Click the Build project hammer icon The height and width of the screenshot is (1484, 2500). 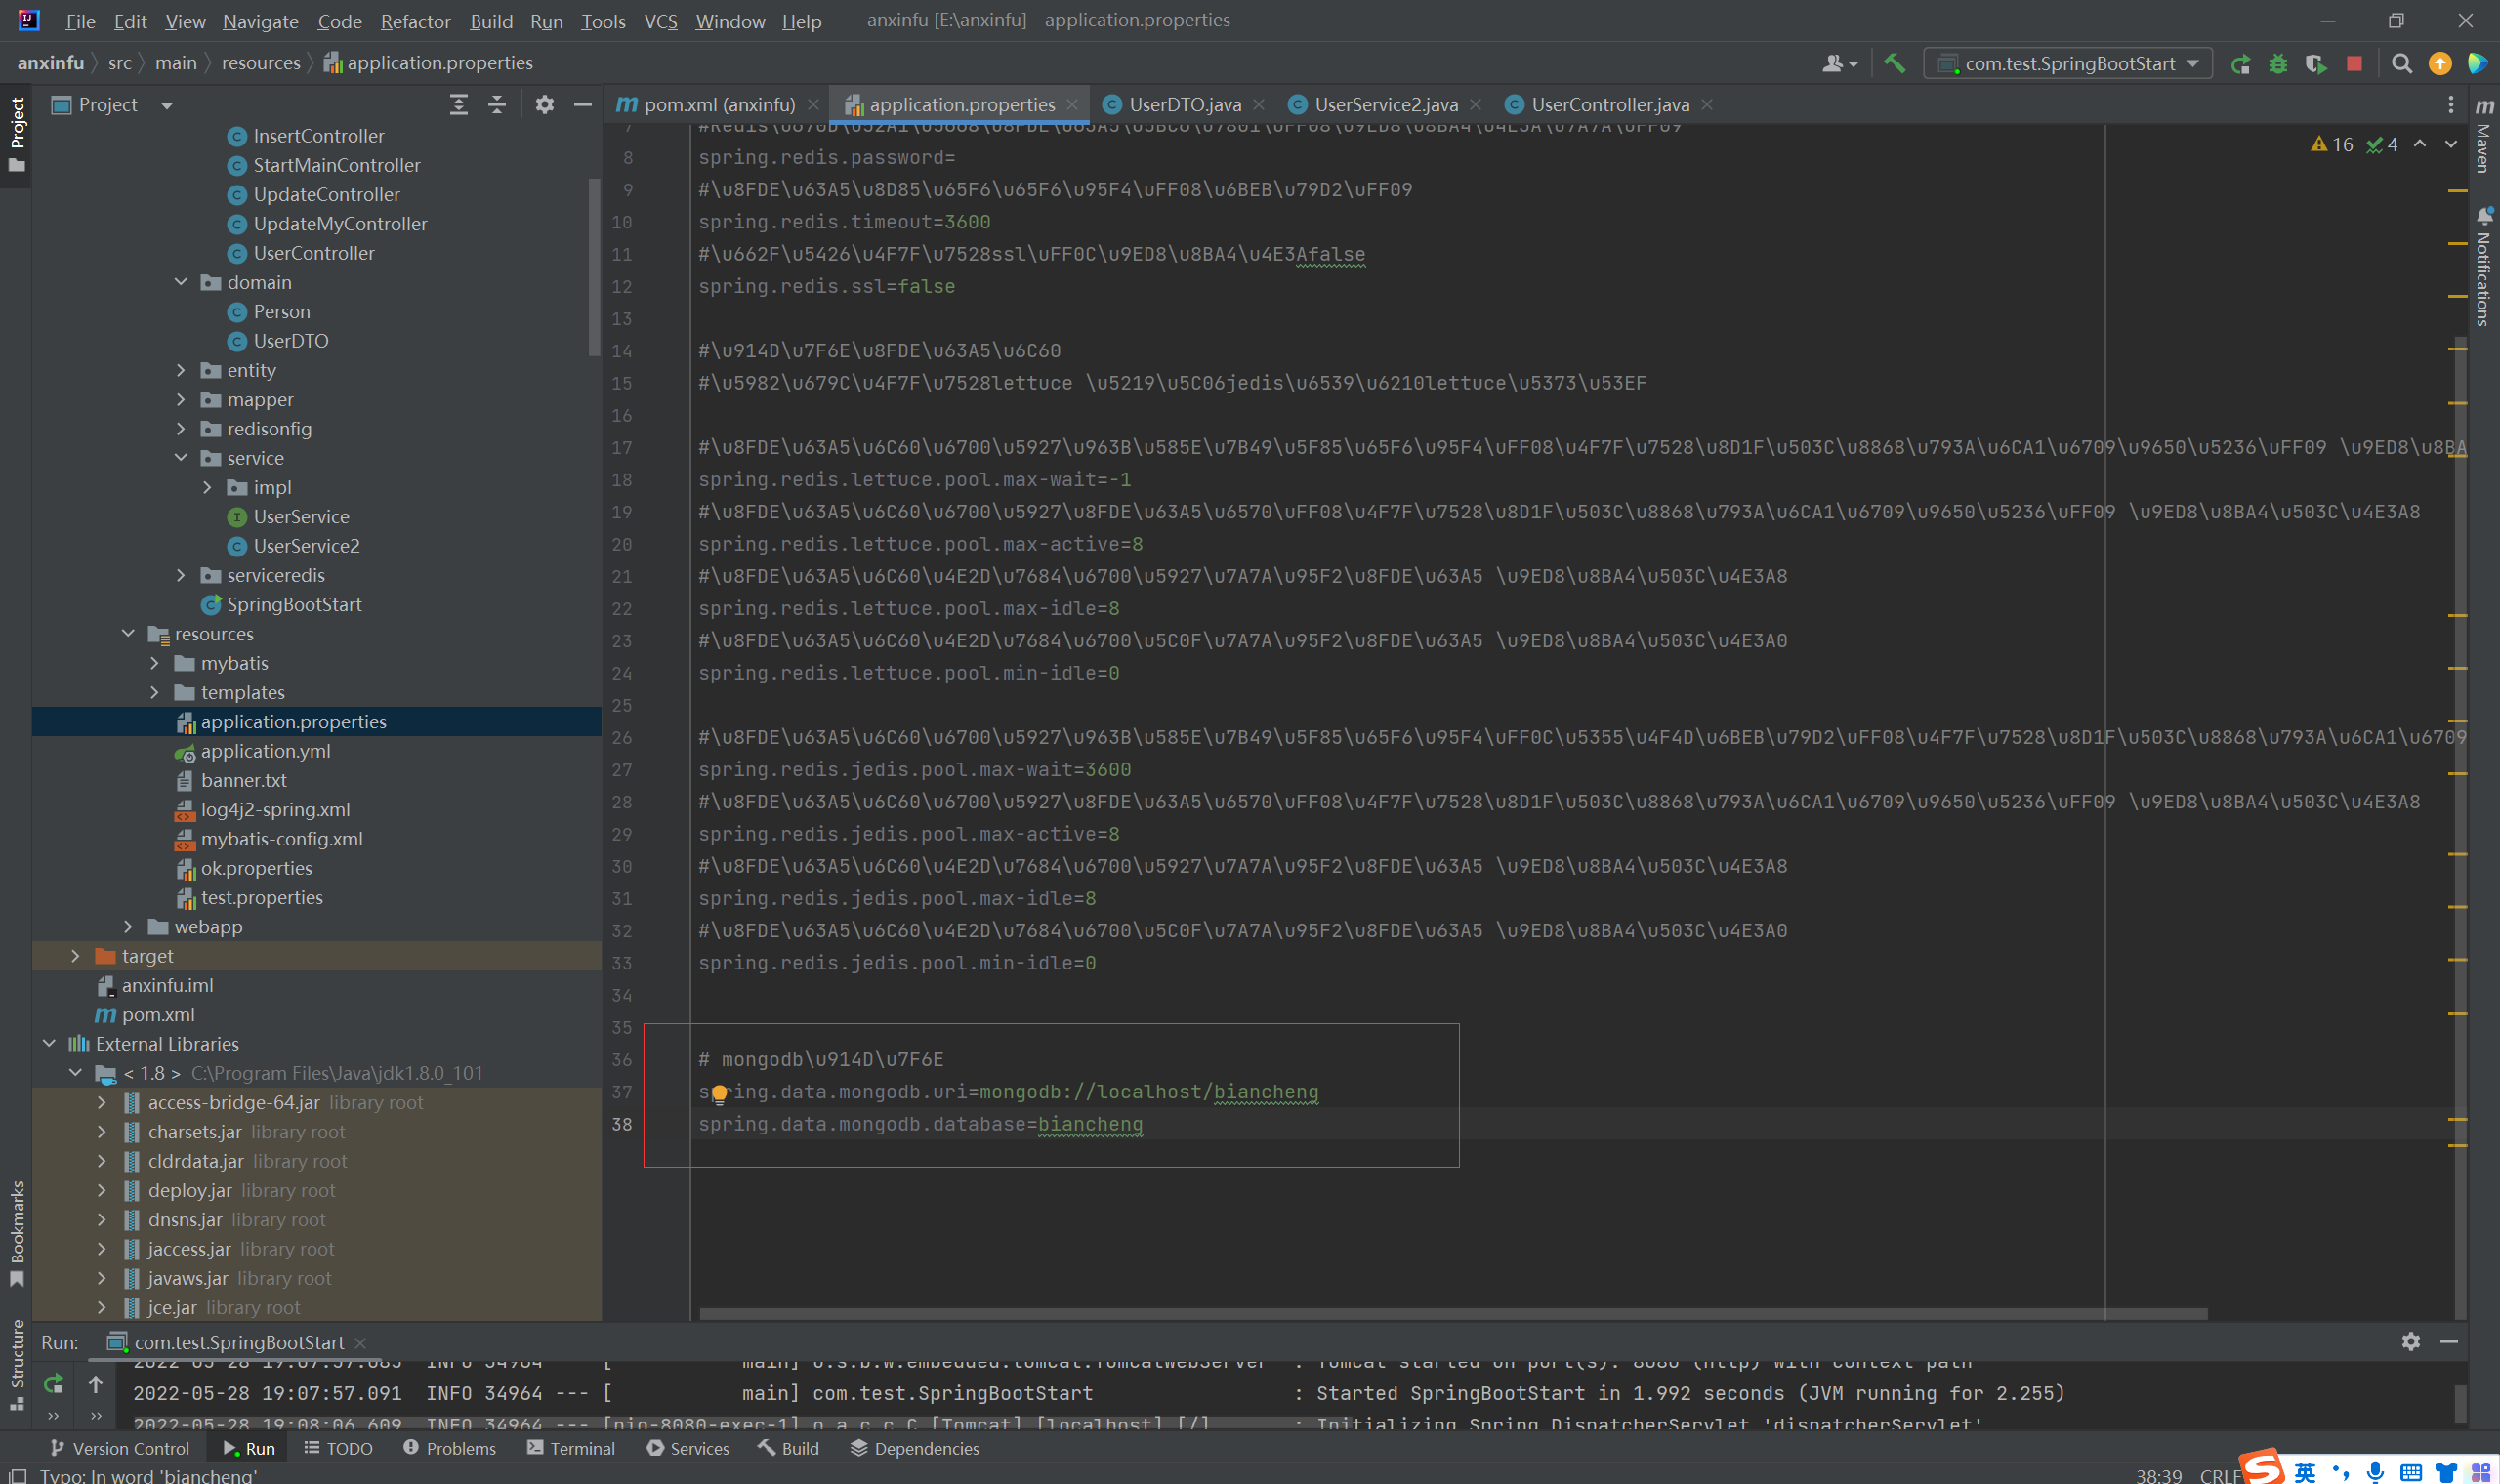(x=1893, y=63)
